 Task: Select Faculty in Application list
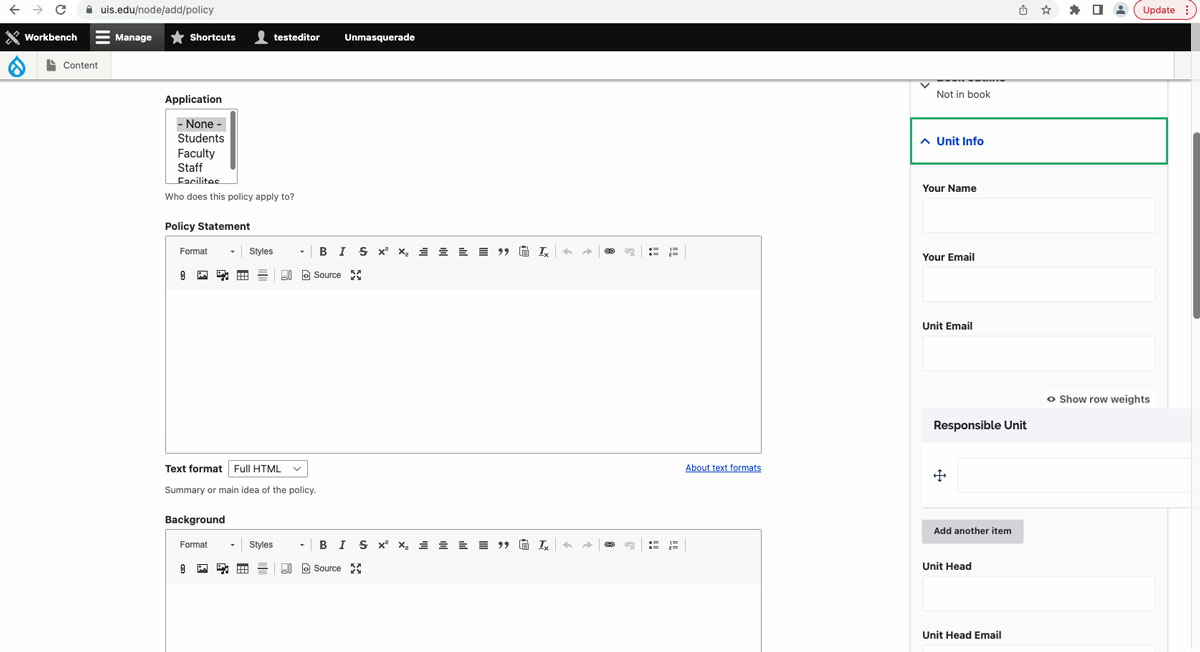click(x=196, y=154)
